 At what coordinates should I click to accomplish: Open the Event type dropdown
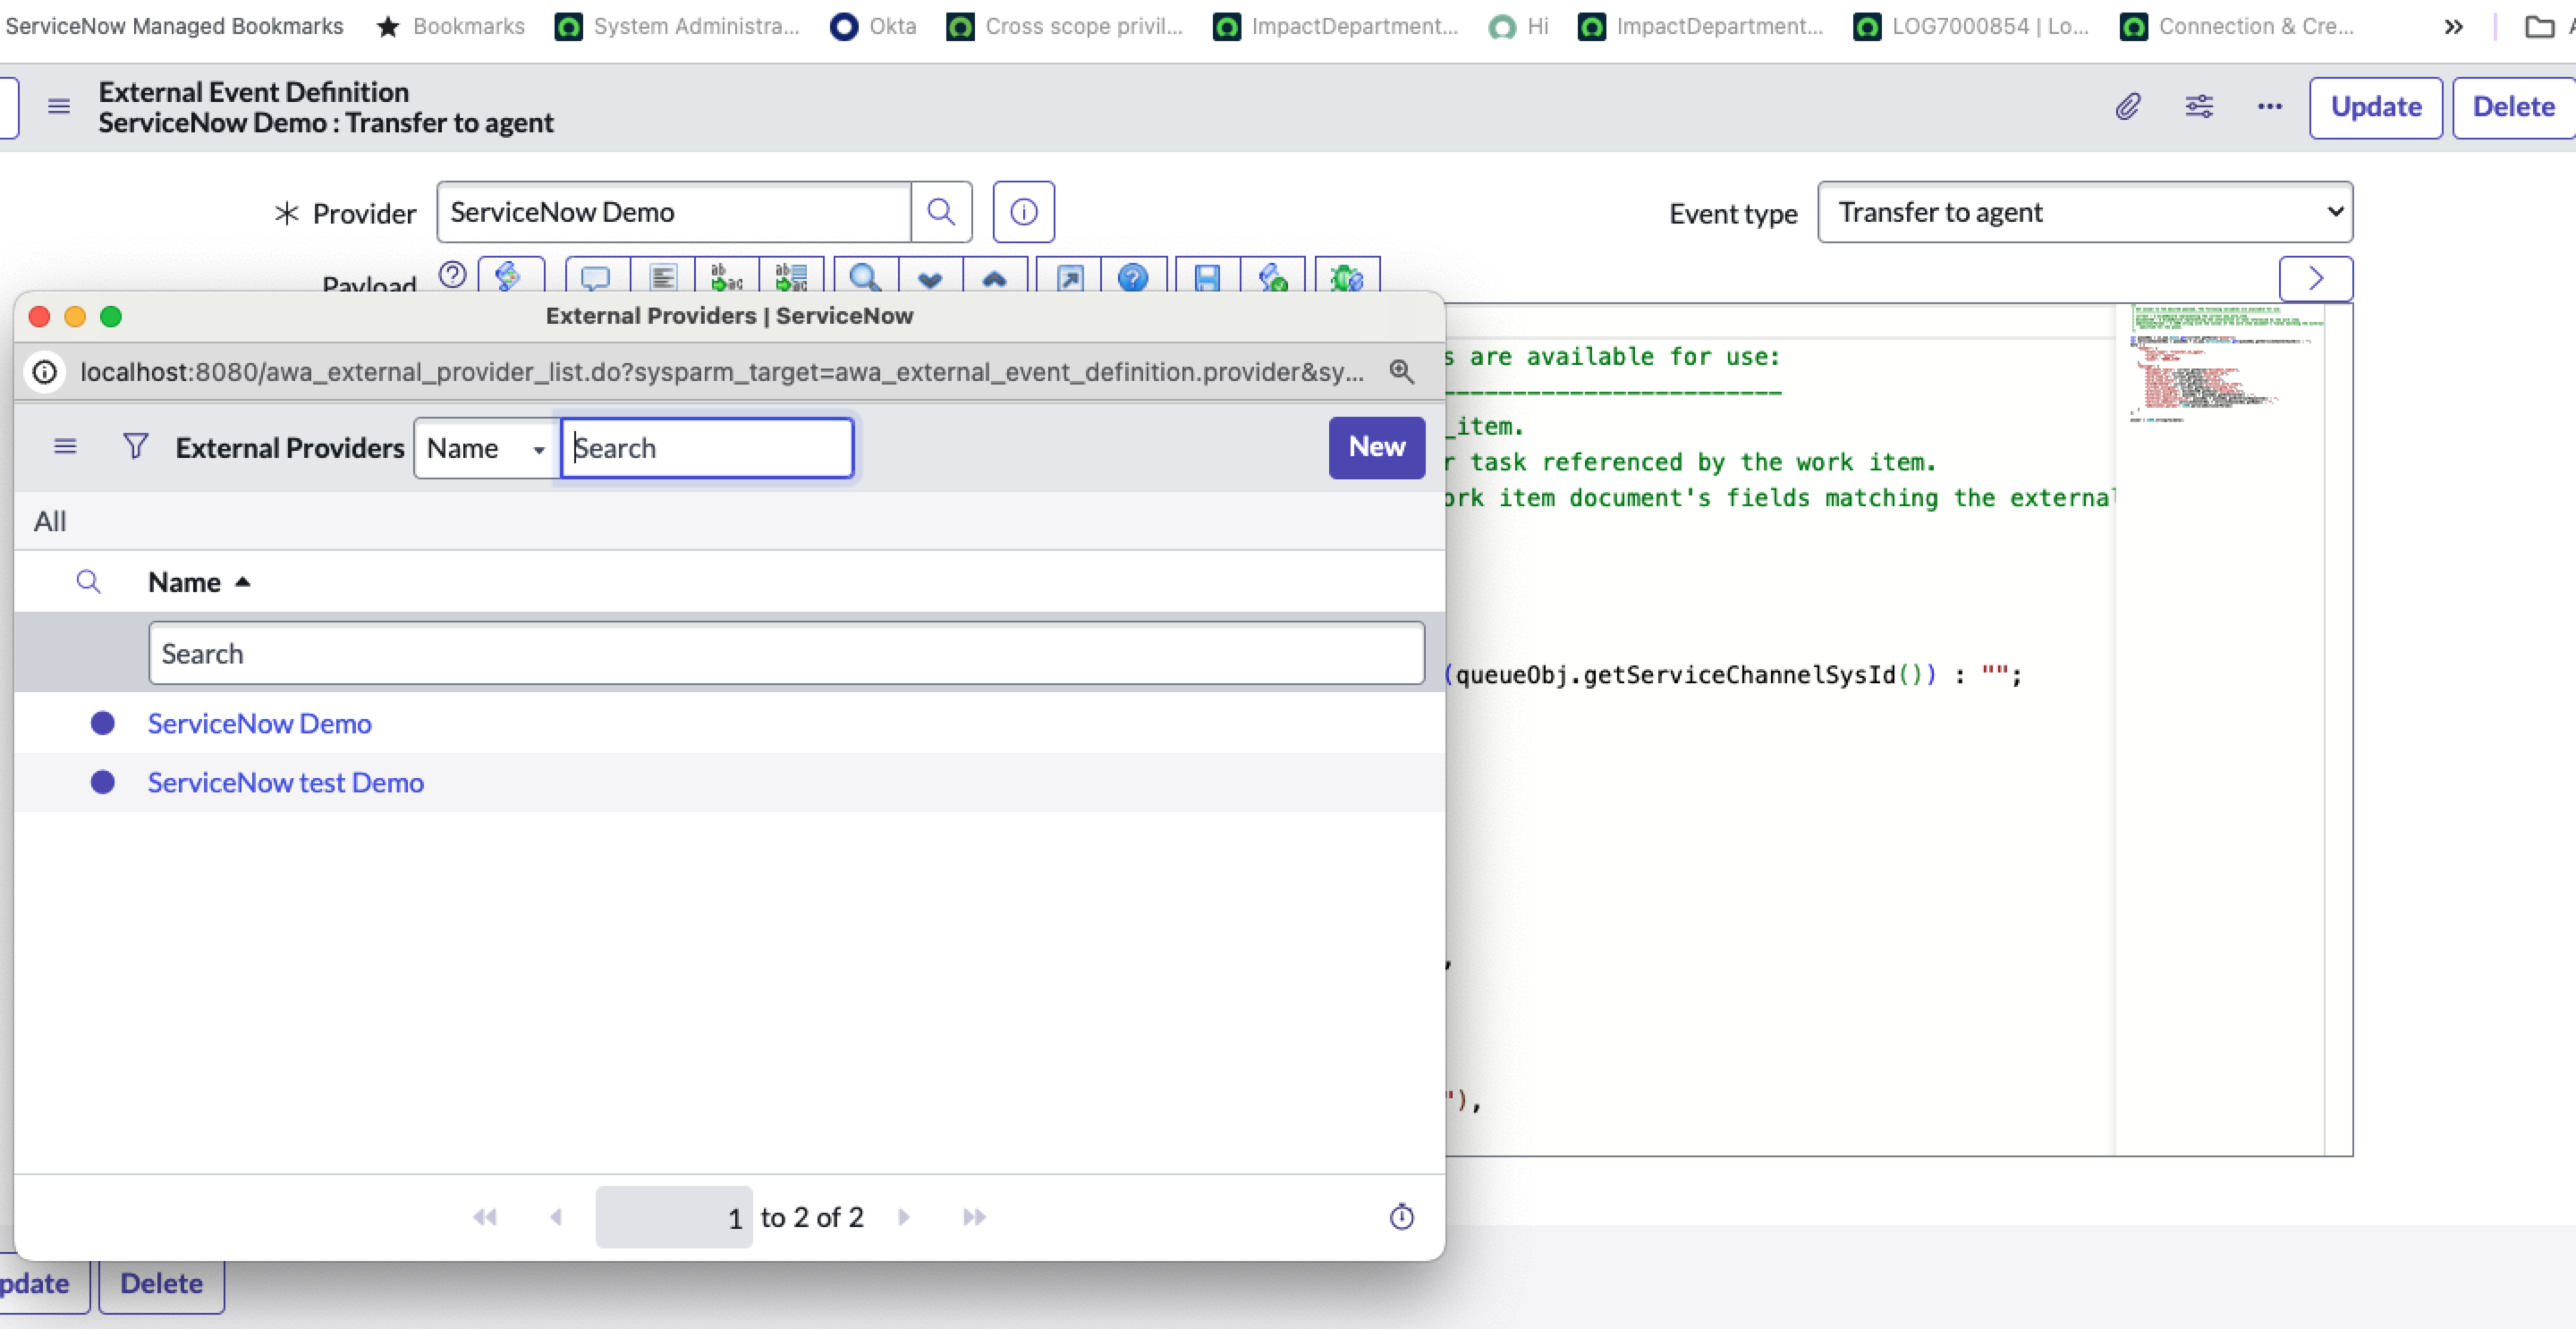pyautogui.click(x=2085, y=212)
